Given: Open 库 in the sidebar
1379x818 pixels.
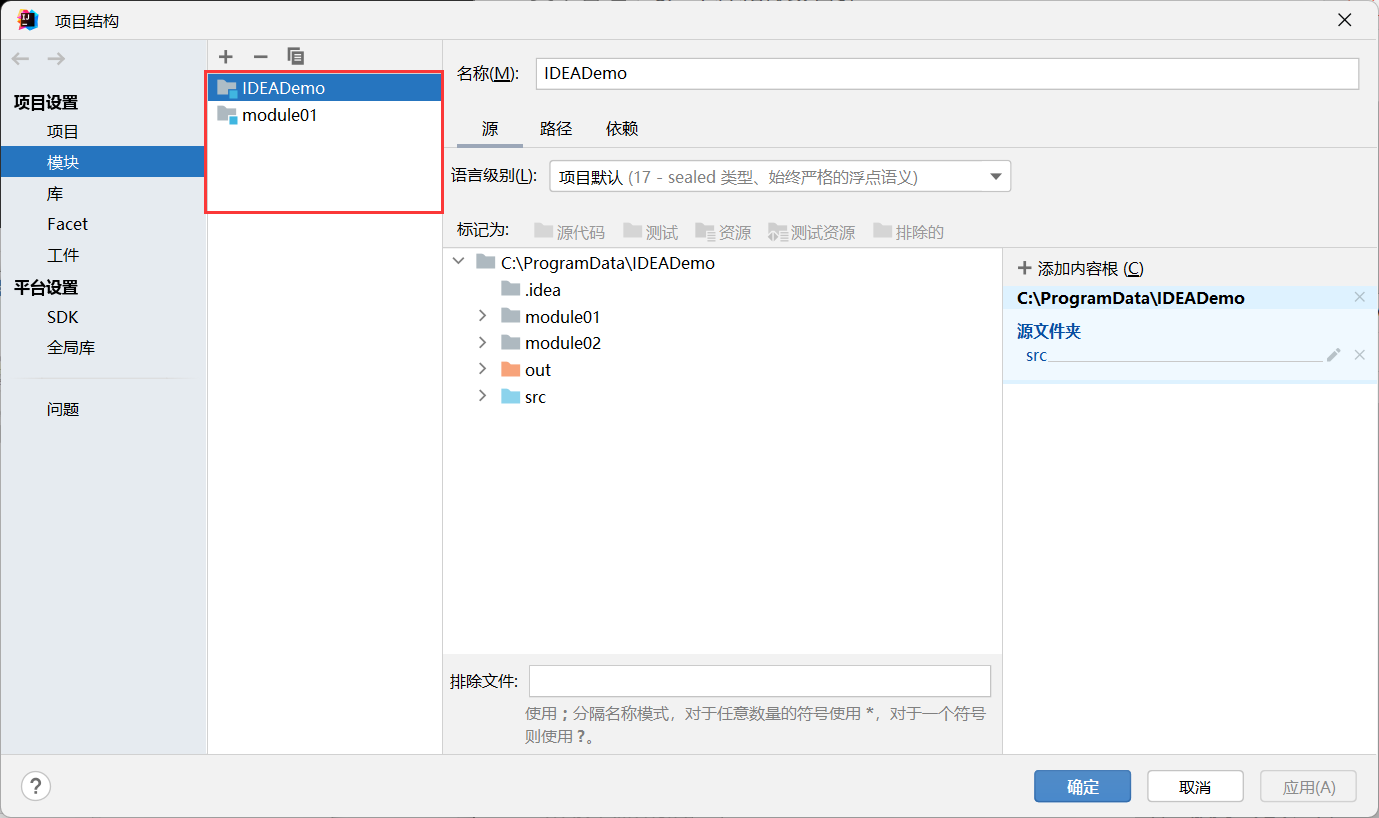Looking at the screenshot, I should tap(55, 194).
